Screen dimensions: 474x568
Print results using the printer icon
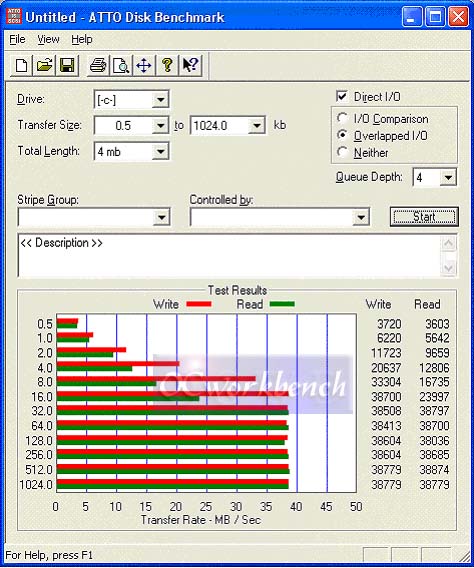98,66
